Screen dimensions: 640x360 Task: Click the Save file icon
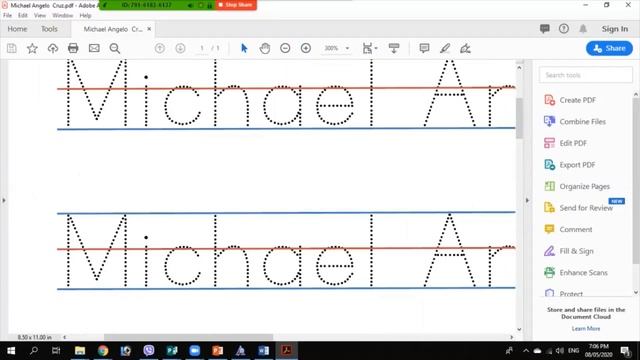[x=12, y=49]
